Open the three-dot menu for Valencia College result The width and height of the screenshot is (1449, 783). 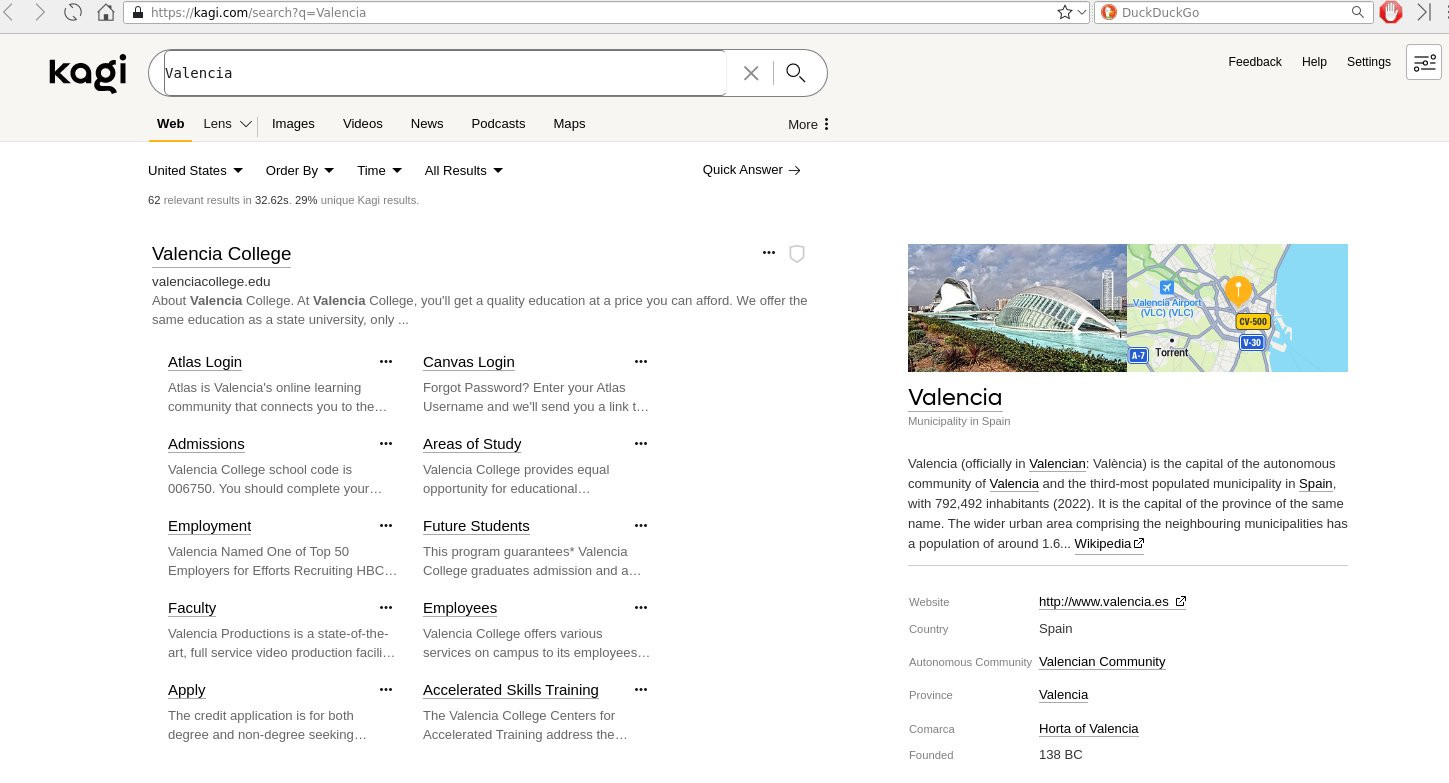pyautogui.click(x=769, y=253)
